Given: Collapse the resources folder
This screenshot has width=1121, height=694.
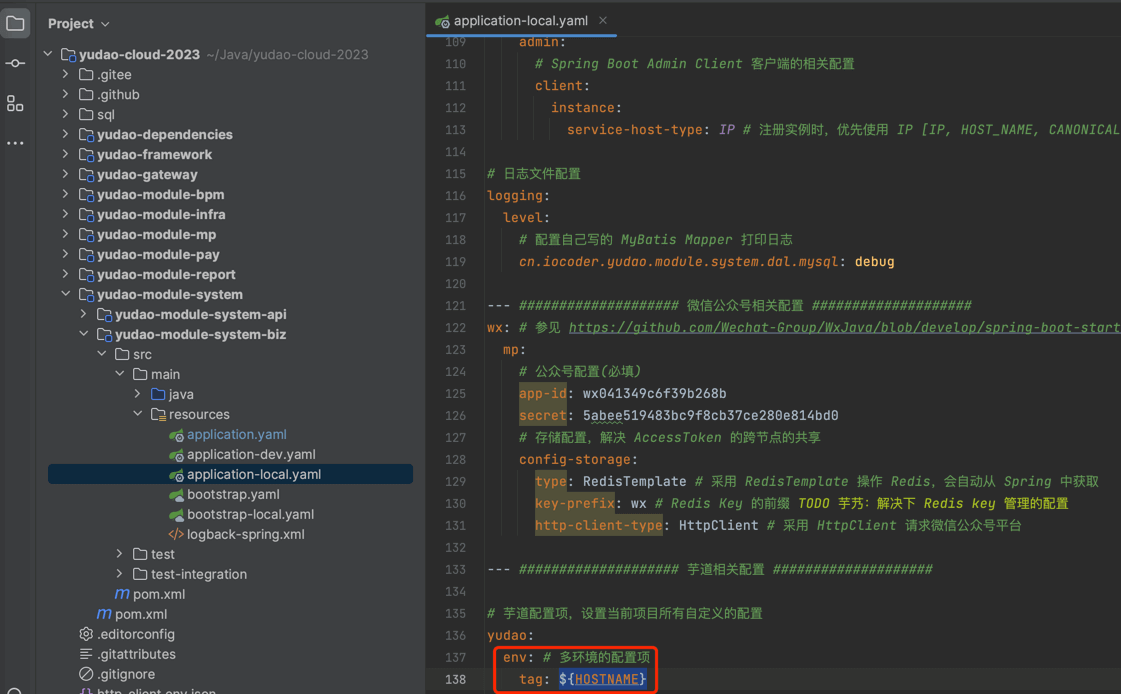Looking at the screenshot, I should pyautogui.click(x=138, y=414).
